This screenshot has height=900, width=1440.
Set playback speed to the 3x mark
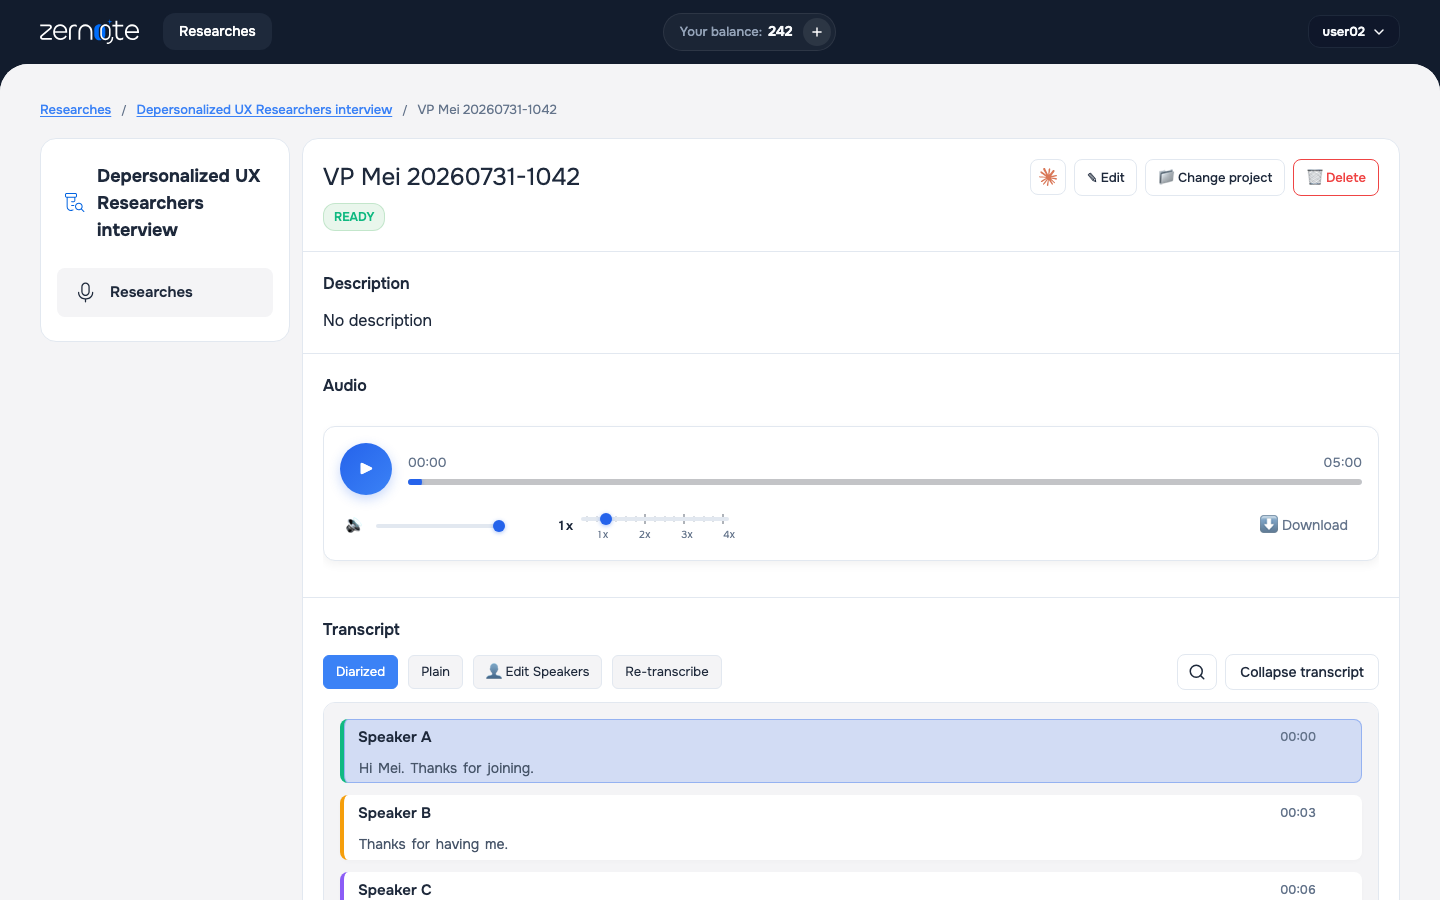click(687, 534)
